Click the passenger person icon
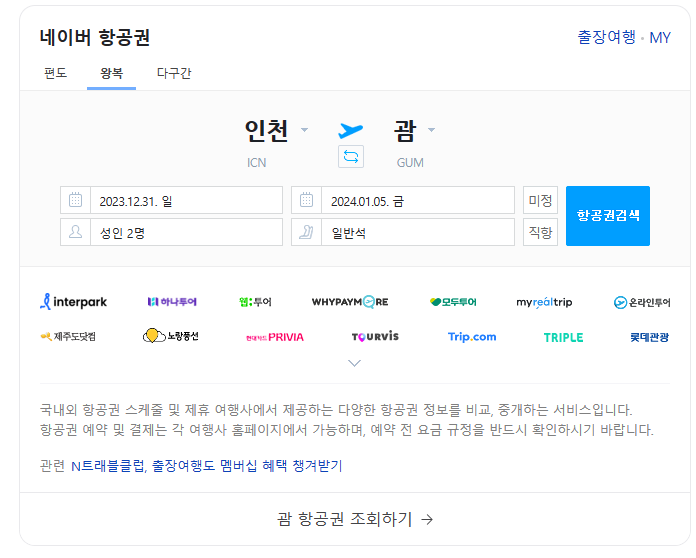The width and height of the screenshot is (696, 558). pyautogui.click(x=75, y=232)
